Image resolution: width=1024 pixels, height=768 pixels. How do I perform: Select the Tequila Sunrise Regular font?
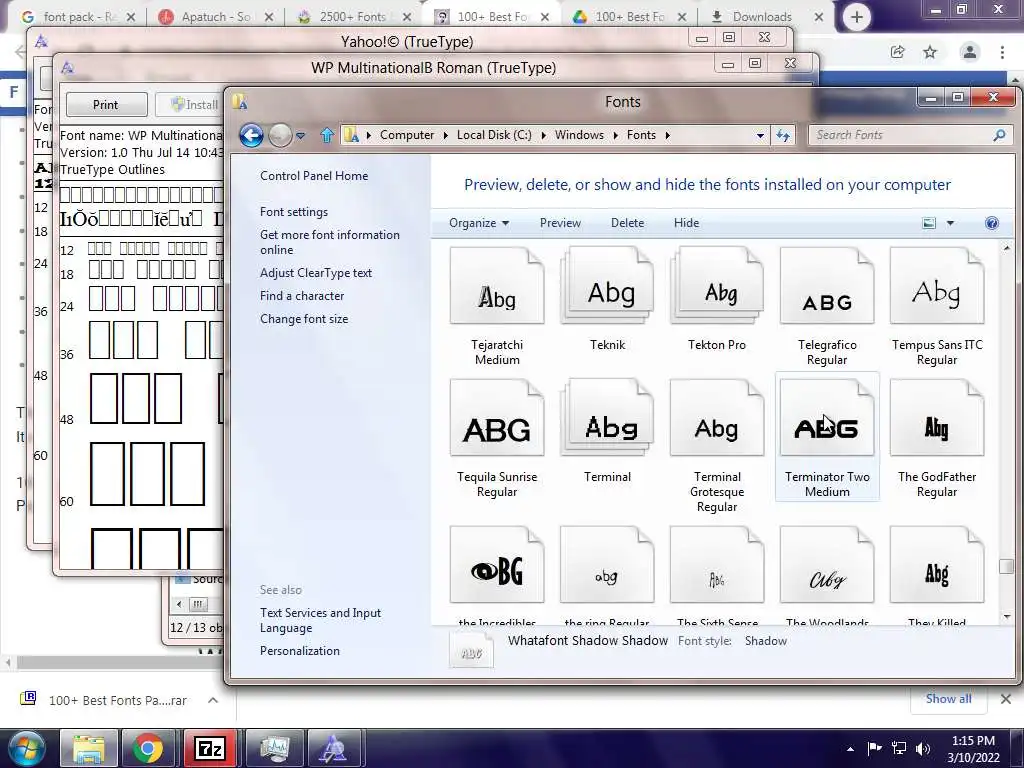(497, 418)
